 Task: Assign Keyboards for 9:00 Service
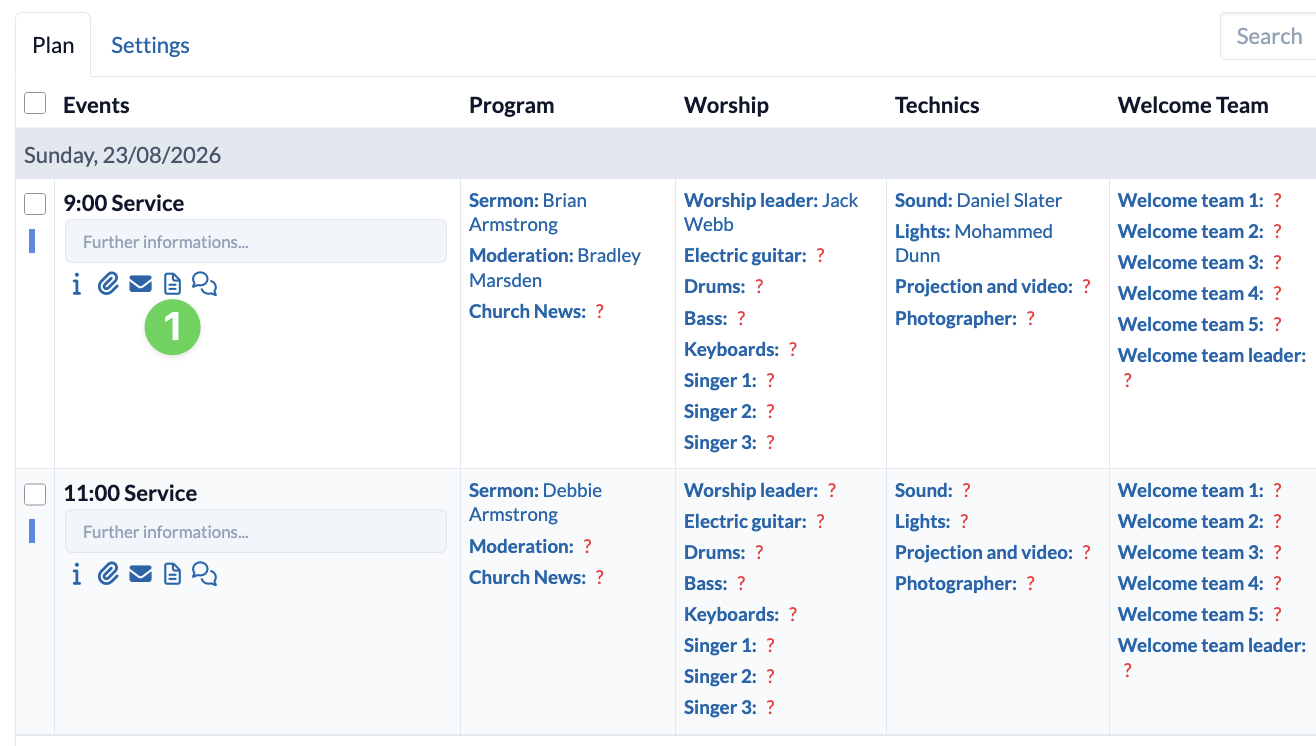[741, 349]
